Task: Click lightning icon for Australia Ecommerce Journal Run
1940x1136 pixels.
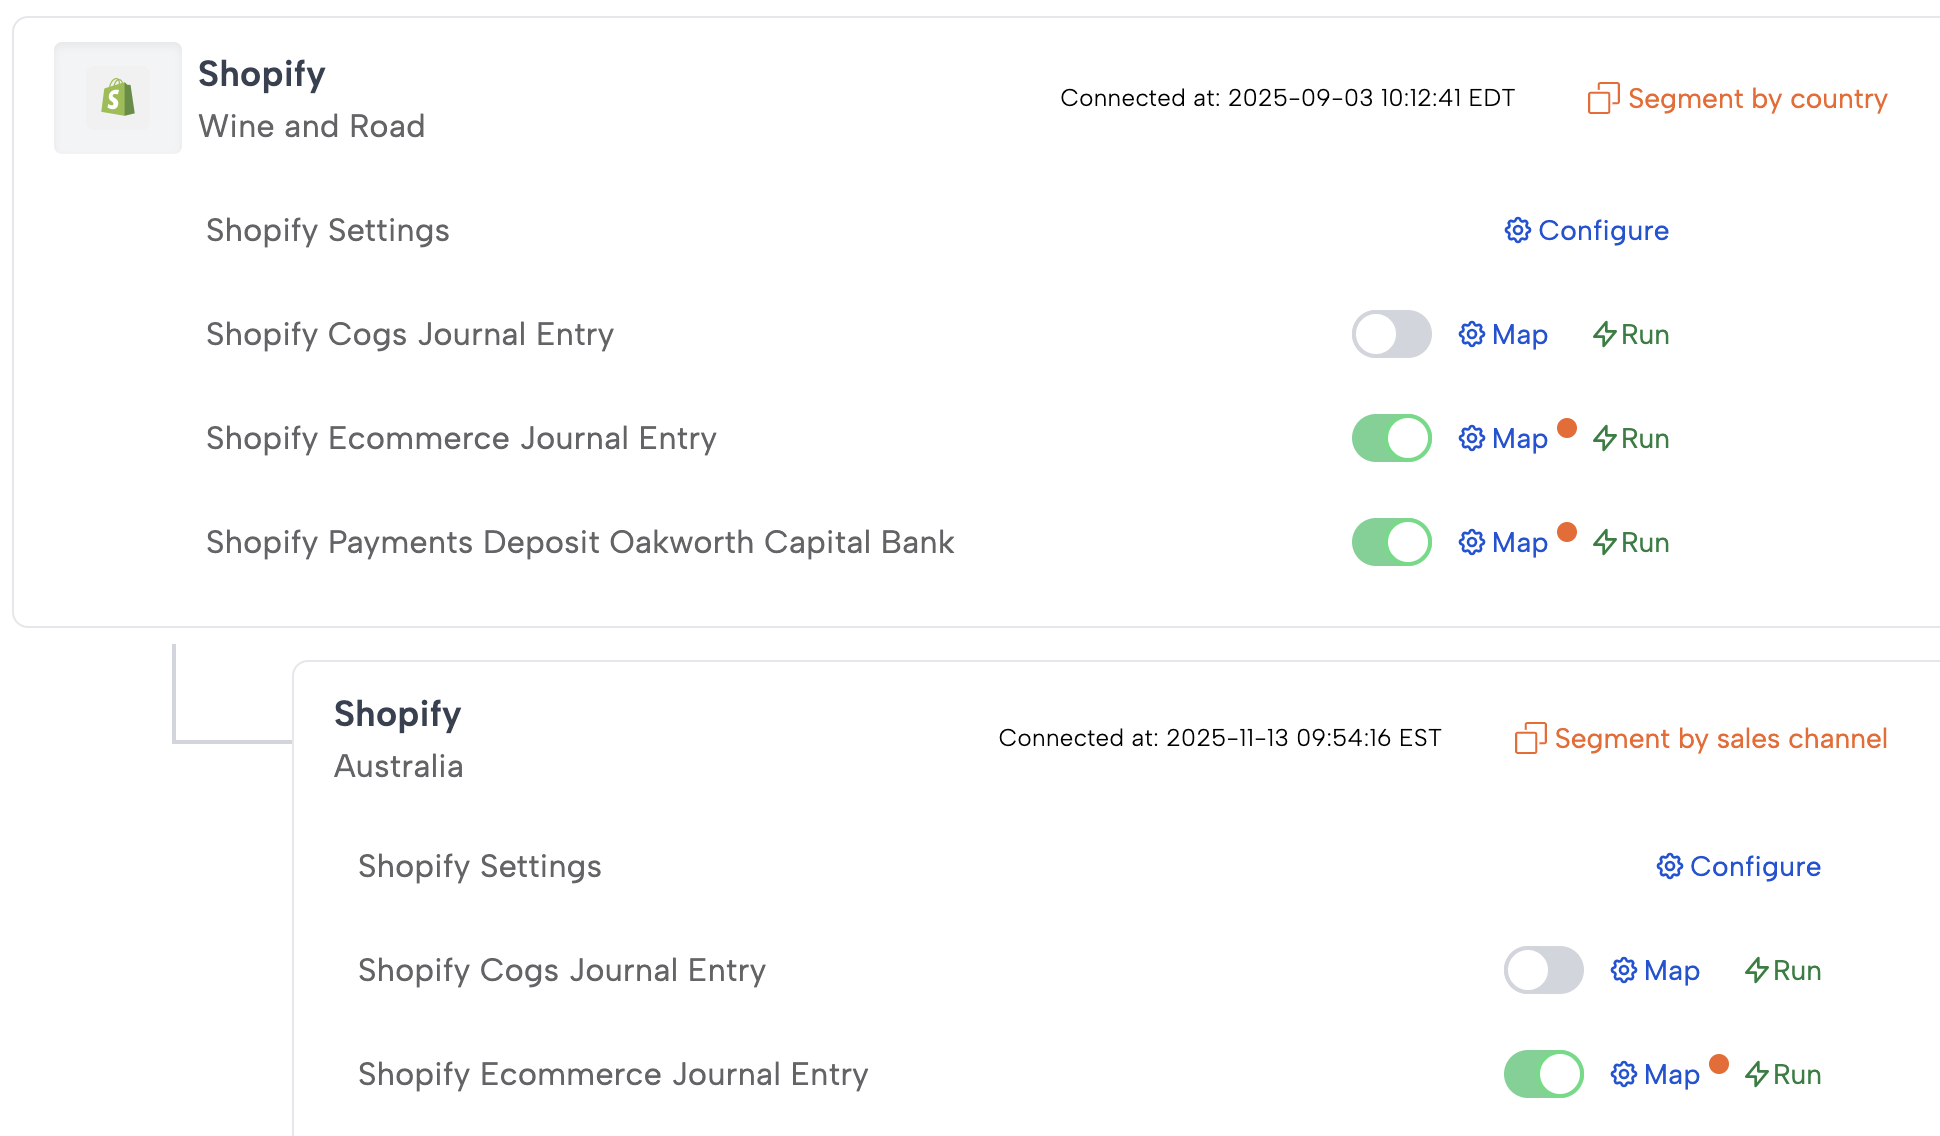Action: coord(1756,1075)
